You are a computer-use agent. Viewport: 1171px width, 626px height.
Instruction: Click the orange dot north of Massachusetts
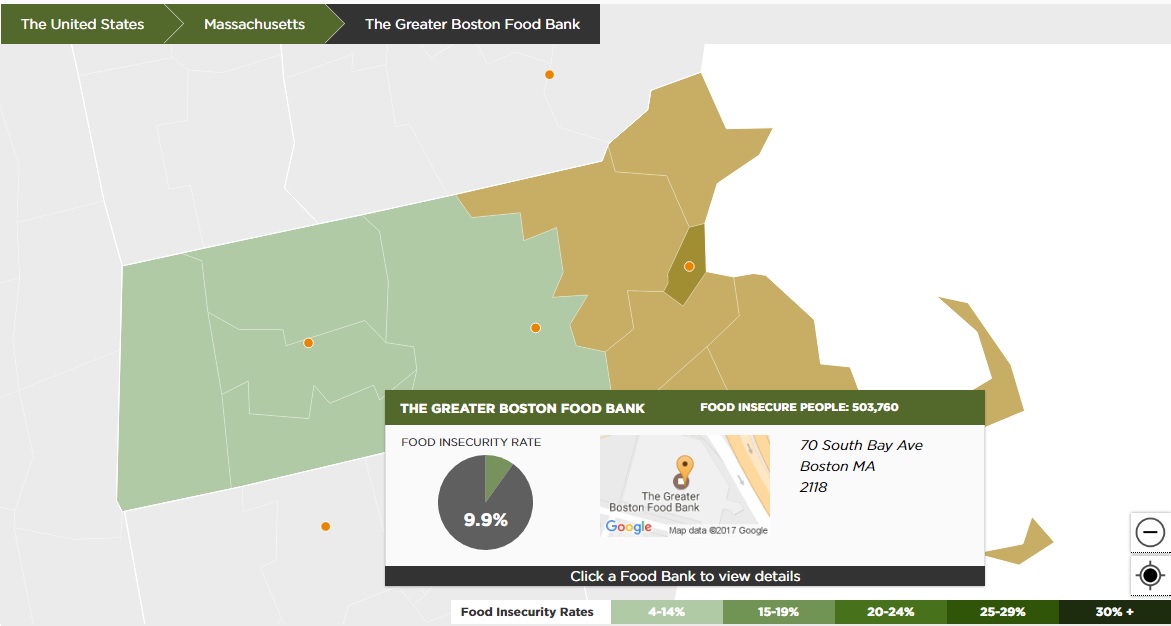pos(550,74)
